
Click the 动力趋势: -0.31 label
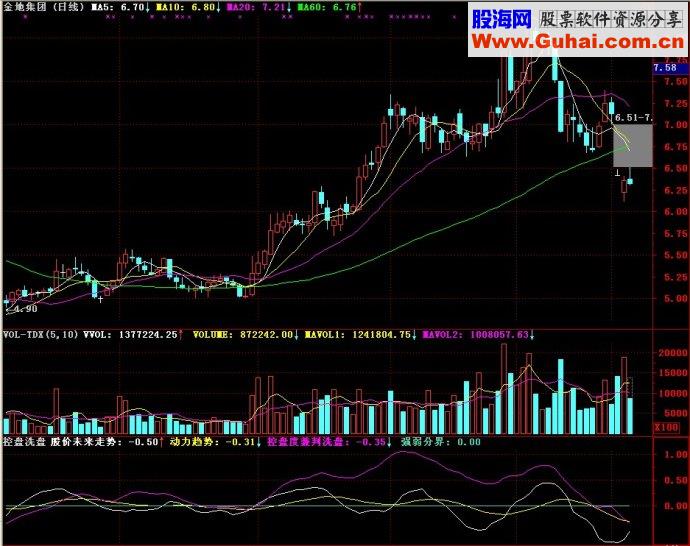click(x=215, y=441)
